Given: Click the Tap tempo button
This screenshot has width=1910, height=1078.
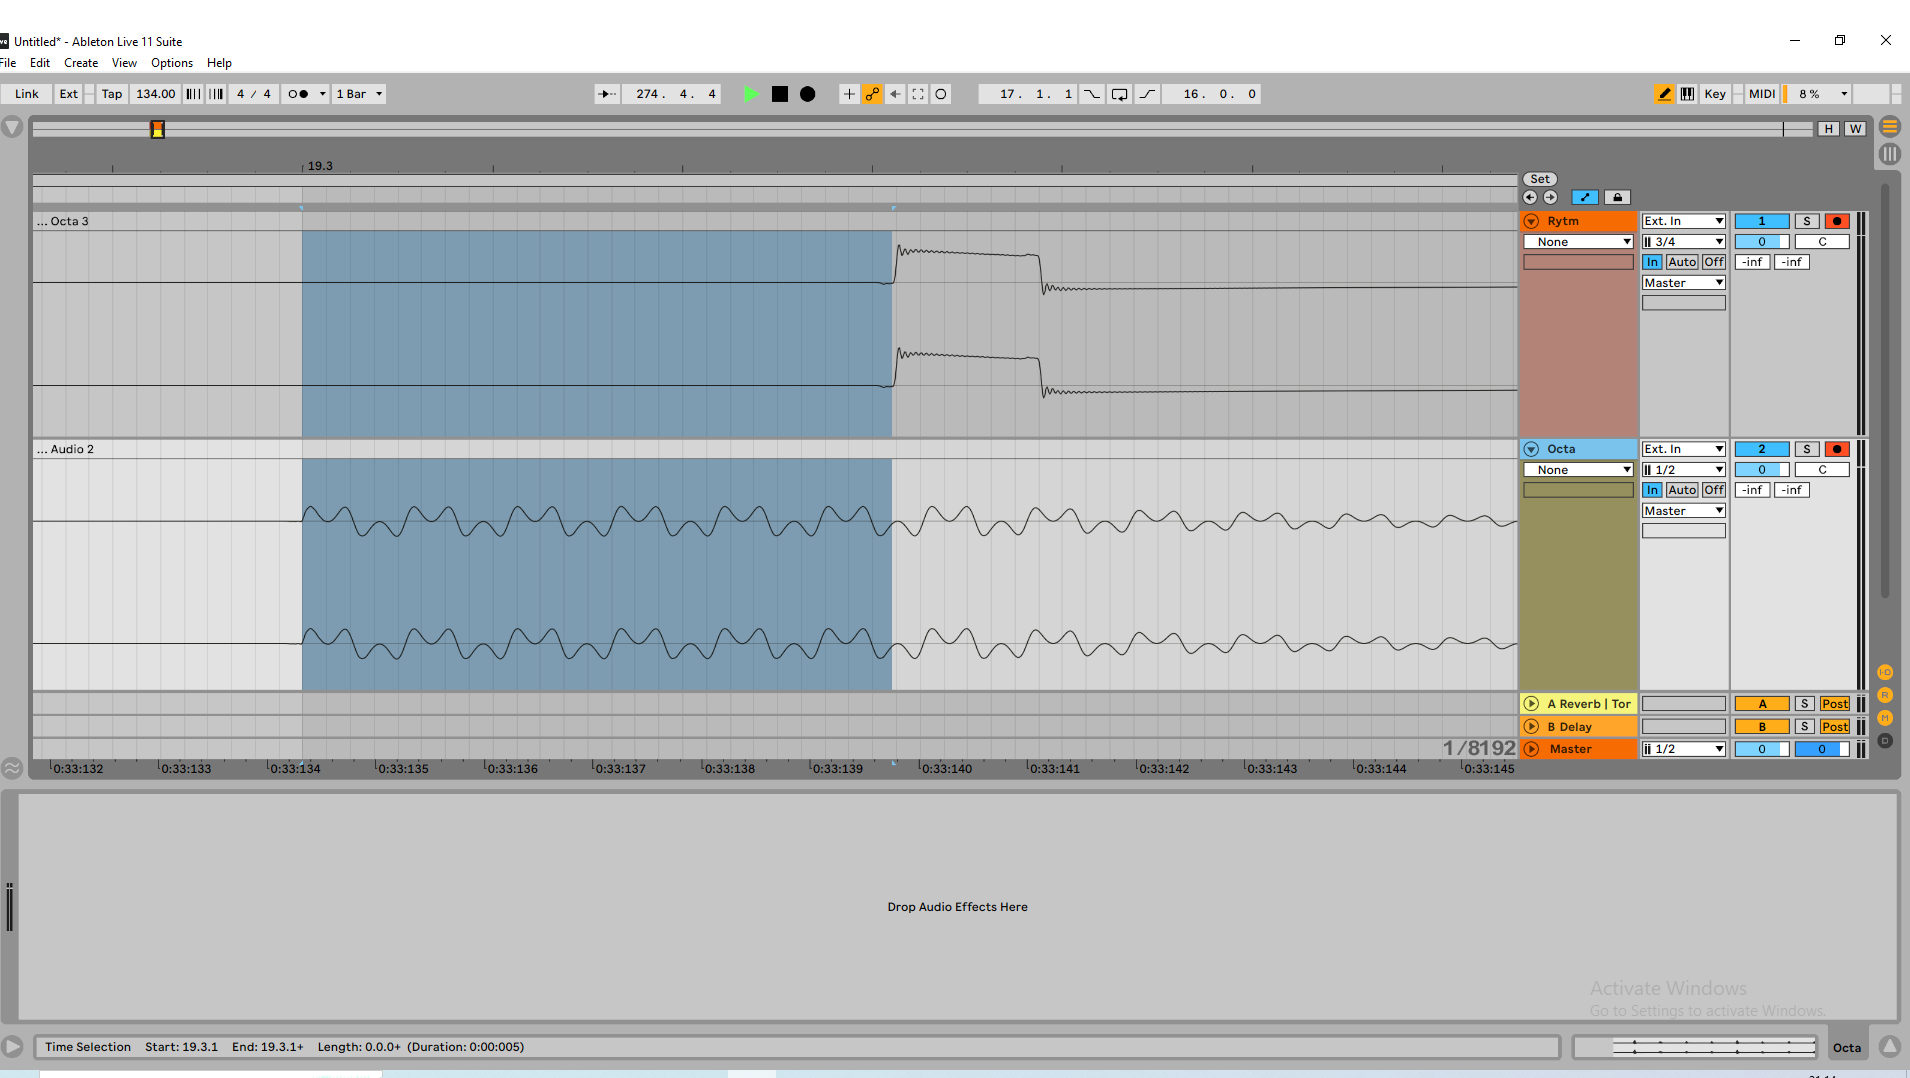Looking at the screenshot, I should [111, 94].
